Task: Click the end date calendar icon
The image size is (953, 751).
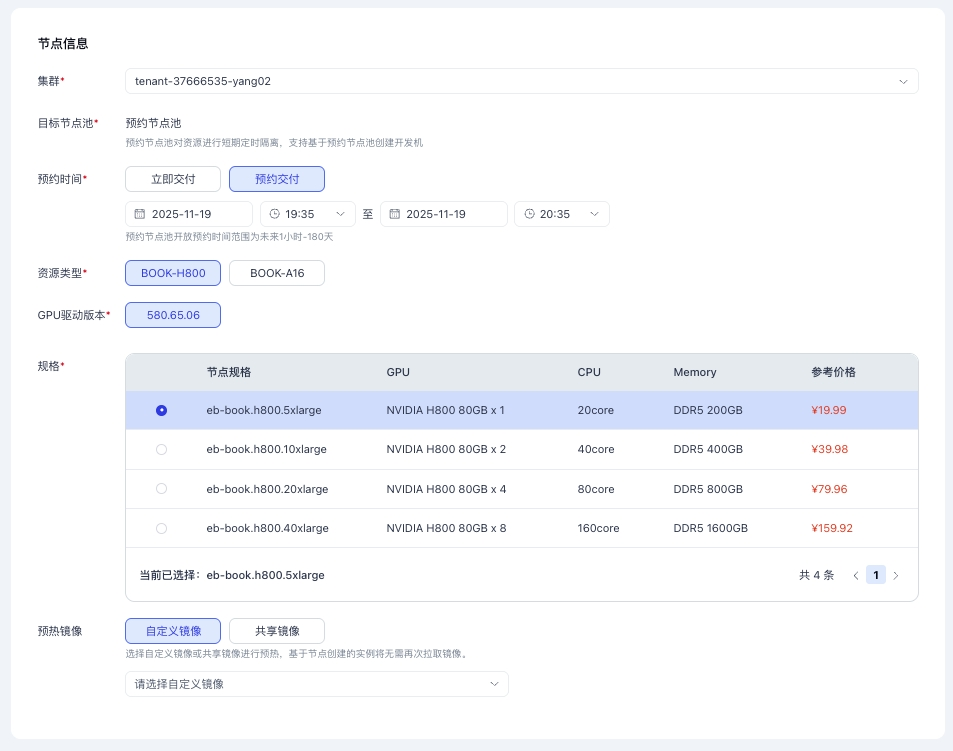Action: click(394, 214)
